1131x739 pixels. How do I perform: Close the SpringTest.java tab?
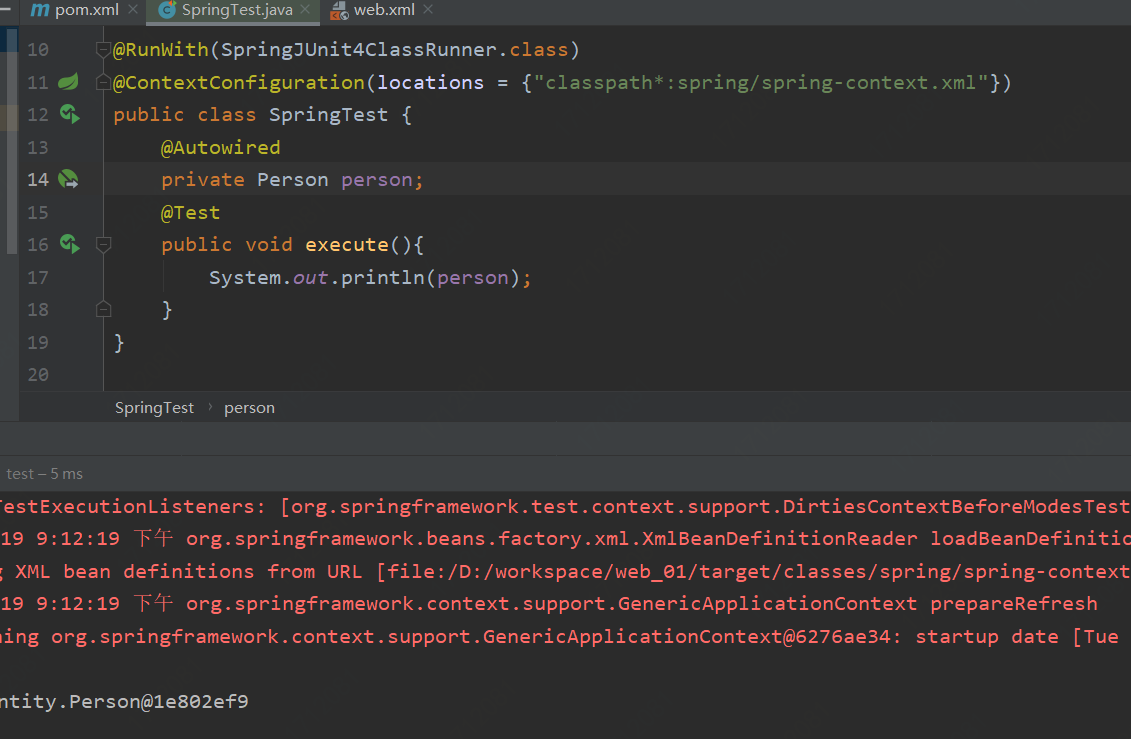point(305,9)
